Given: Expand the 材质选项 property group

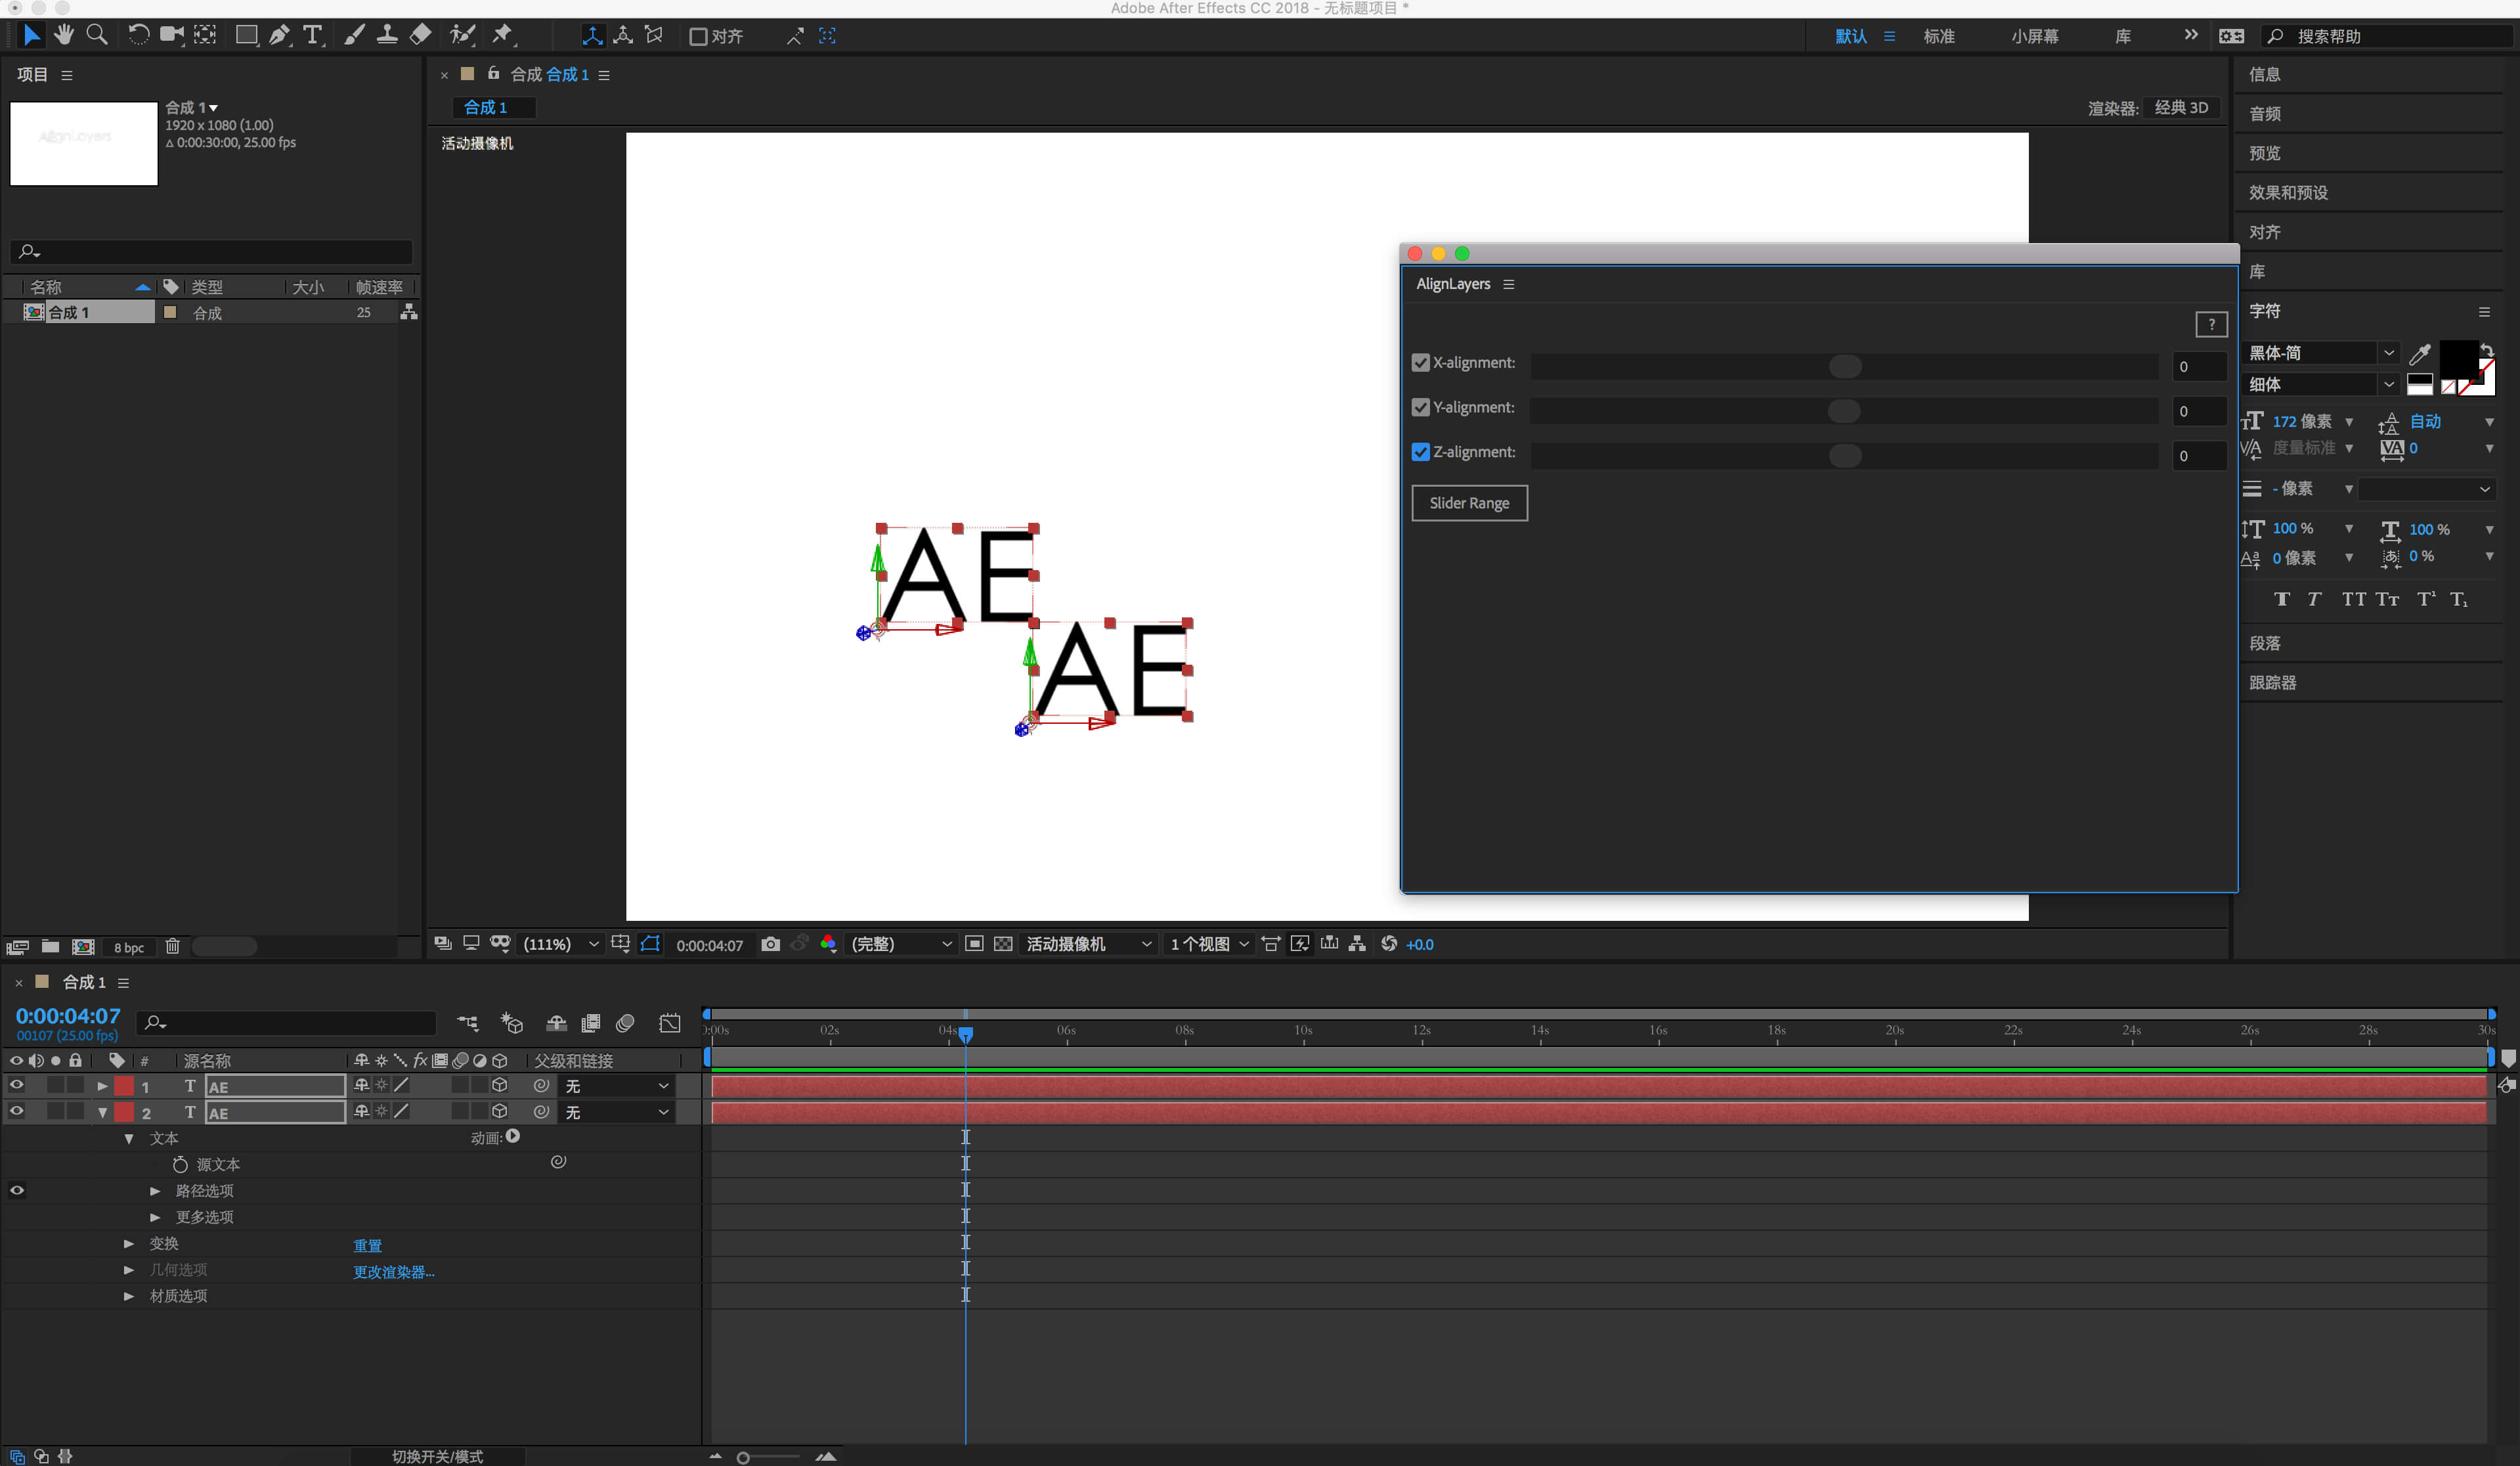Looking at the screenshot, I should pyautogui.click(x=129, y=1296).
